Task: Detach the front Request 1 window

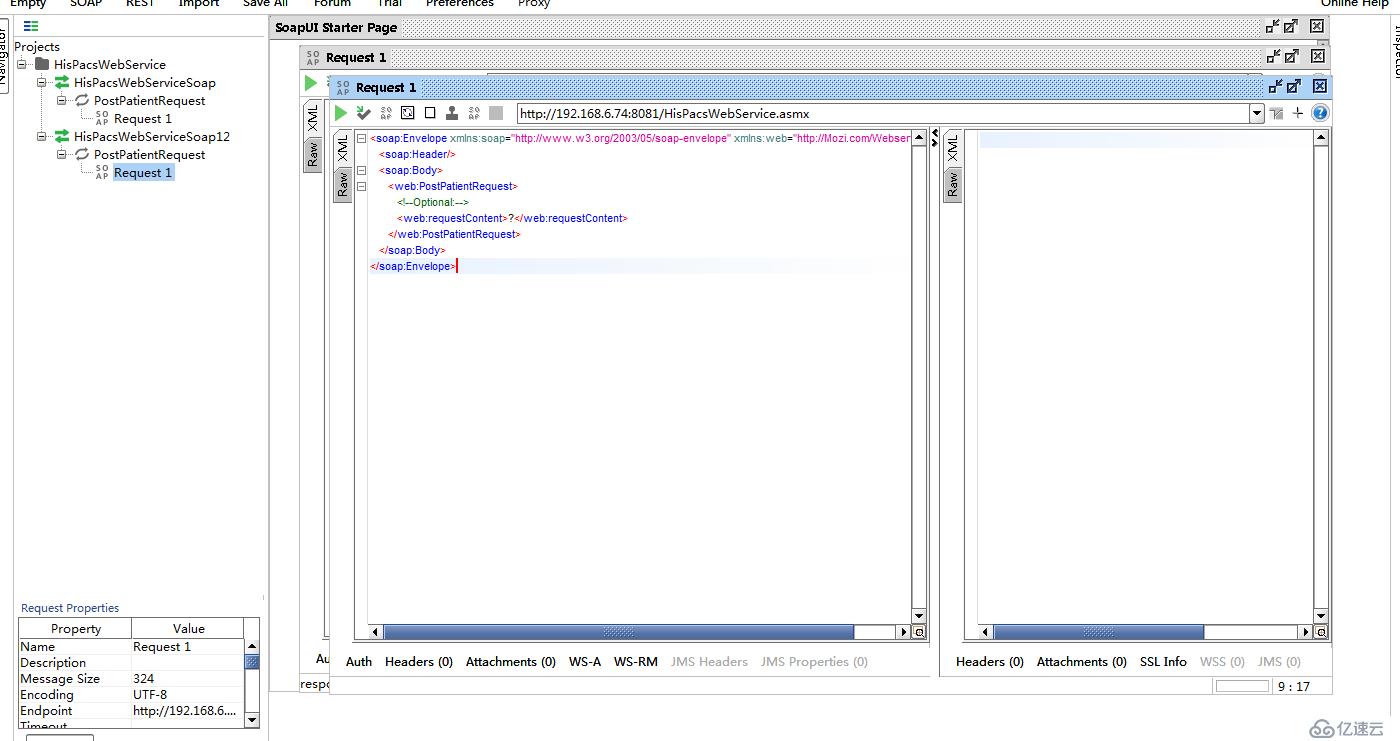Action: [1274, 87]
